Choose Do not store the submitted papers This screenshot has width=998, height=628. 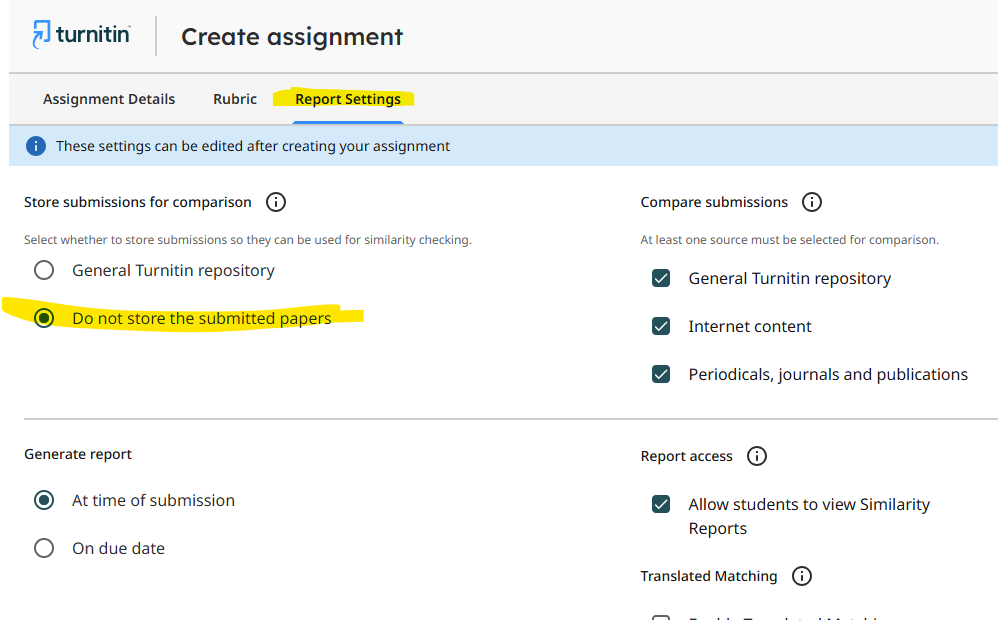44,318
